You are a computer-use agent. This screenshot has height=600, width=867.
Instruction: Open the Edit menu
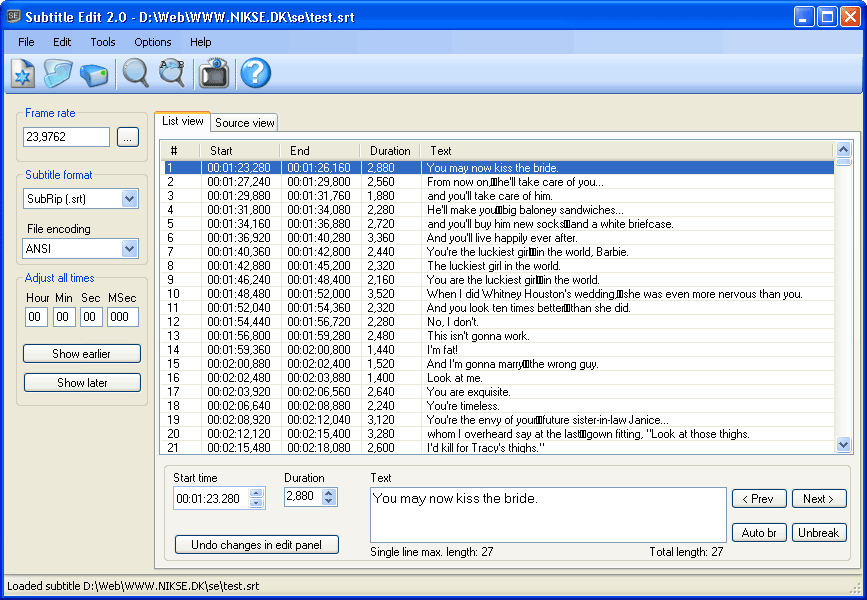click(62, 42)
